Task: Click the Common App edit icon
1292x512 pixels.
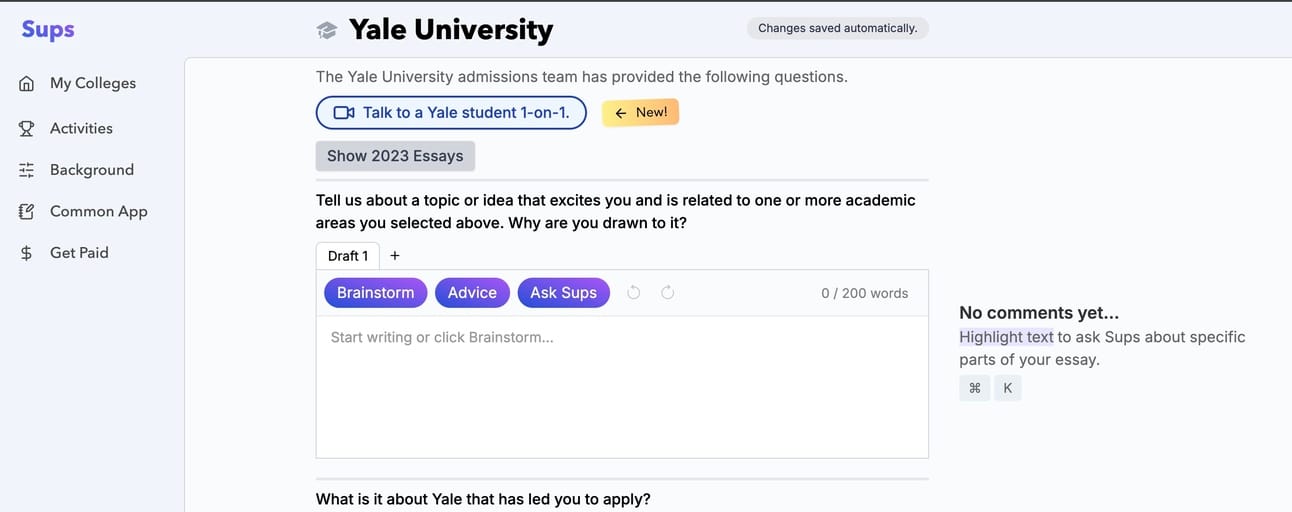Action: 27,211
